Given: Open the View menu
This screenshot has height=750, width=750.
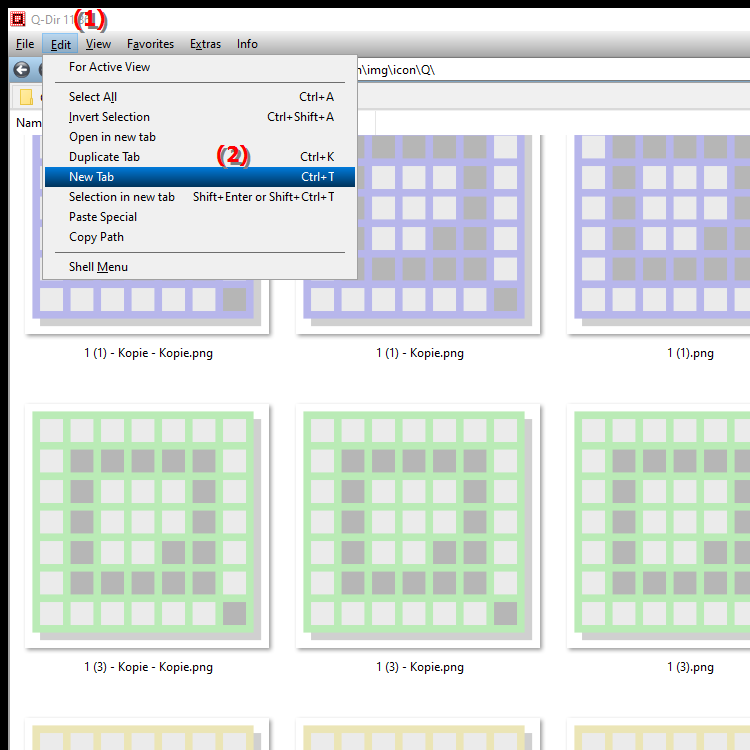Looking at the screenshot, I should pyautogui.click(x=99, y=44).
